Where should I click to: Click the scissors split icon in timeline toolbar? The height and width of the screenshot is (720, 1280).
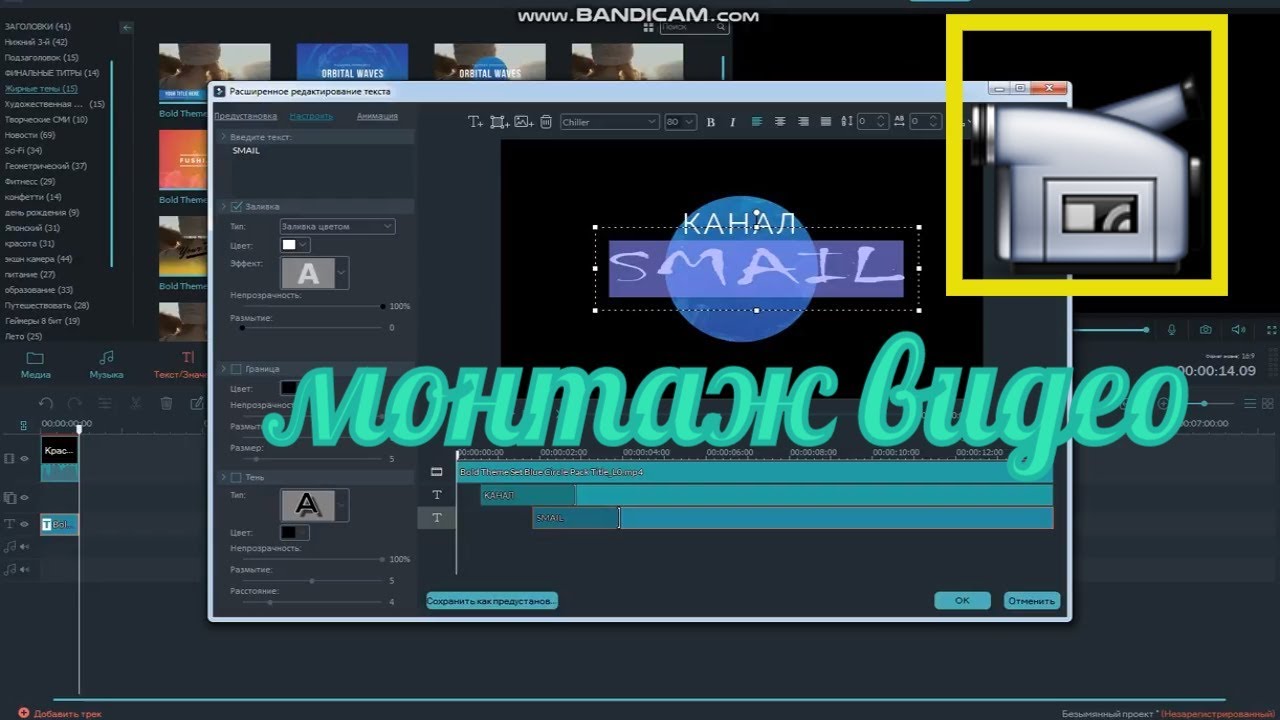point(136,403)
